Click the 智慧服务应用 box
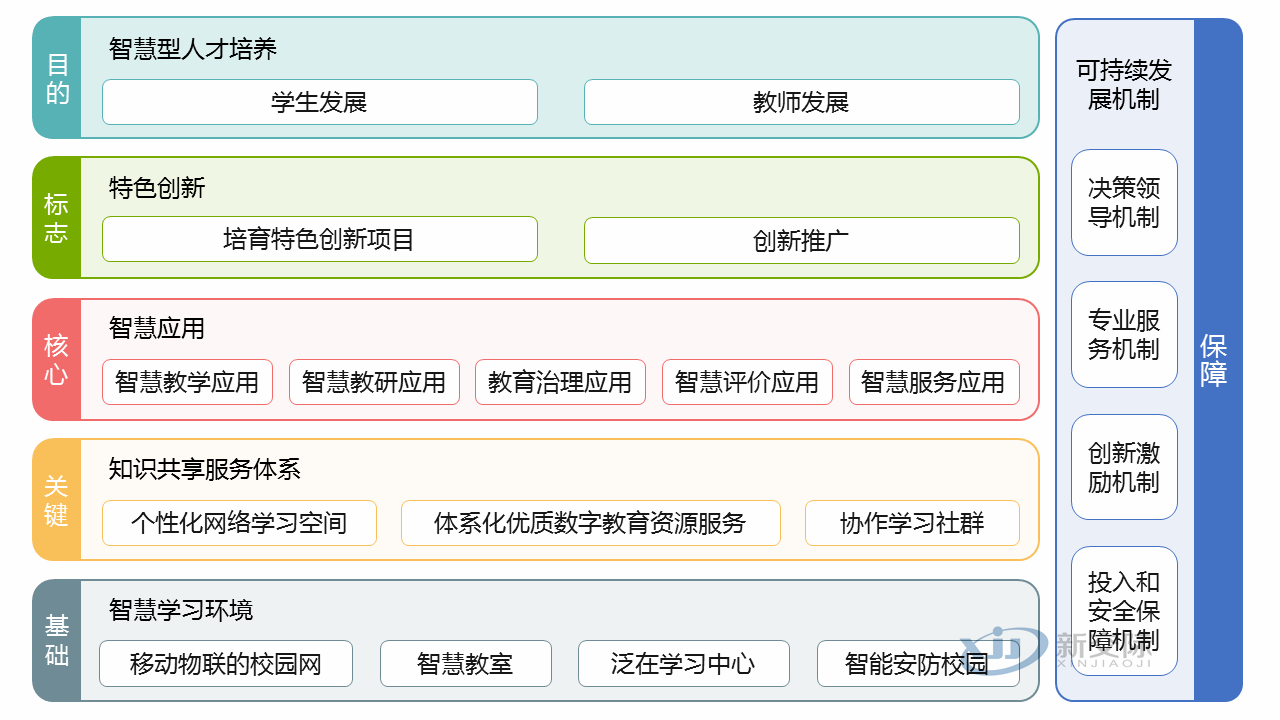The image size is (1280, 720). 934,382
